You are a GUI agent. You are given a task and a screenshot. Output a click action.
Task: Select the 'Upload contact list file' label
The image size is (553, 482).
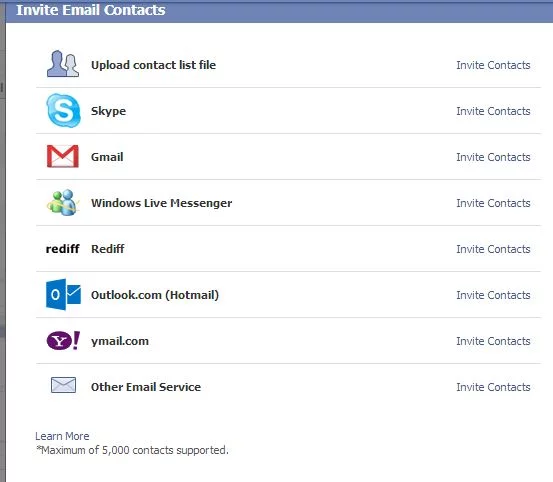pos(153,65)
